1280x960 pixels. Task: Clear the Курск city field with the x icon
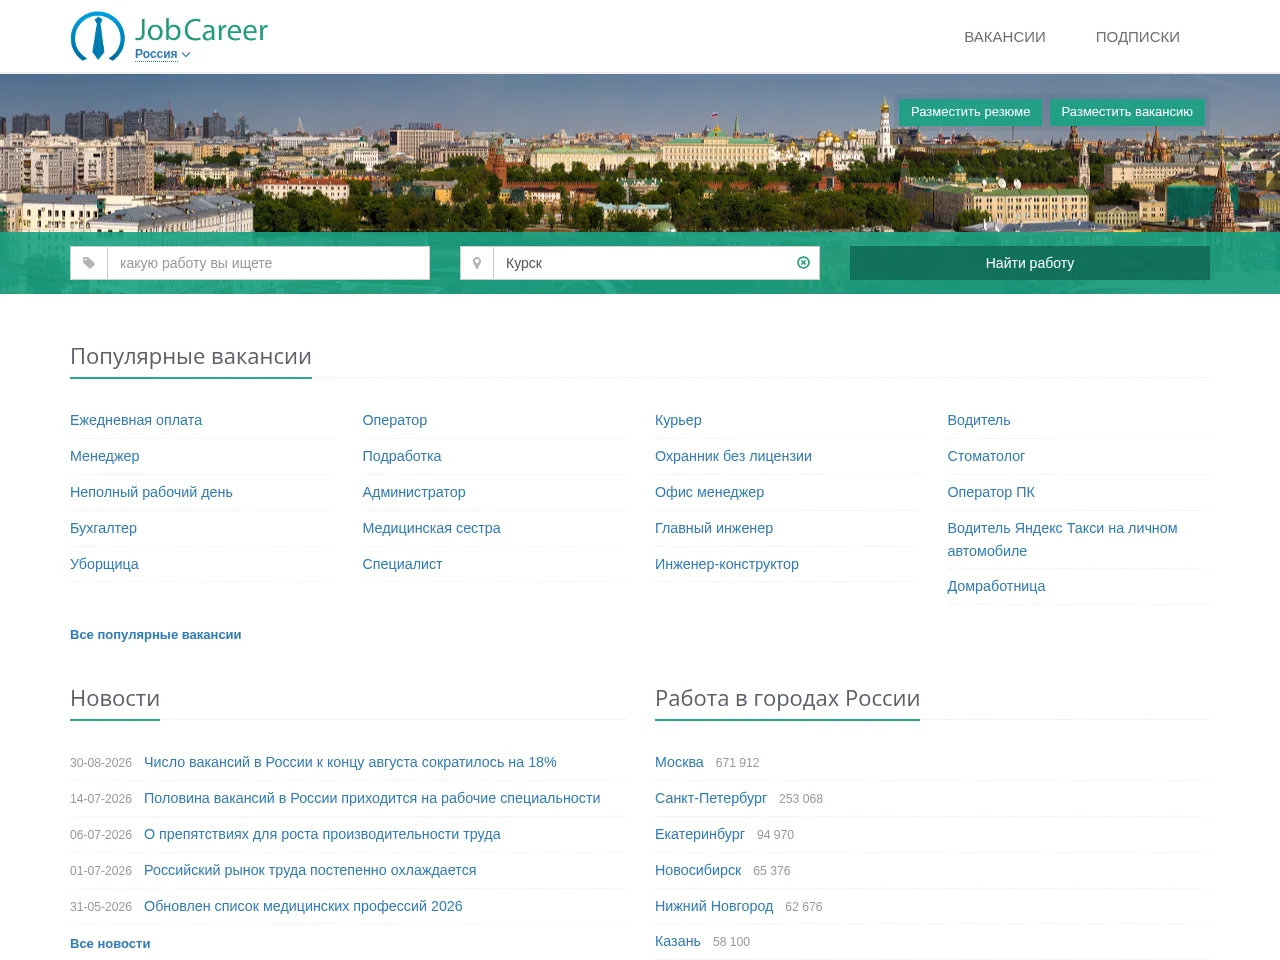tap(803, 263)
